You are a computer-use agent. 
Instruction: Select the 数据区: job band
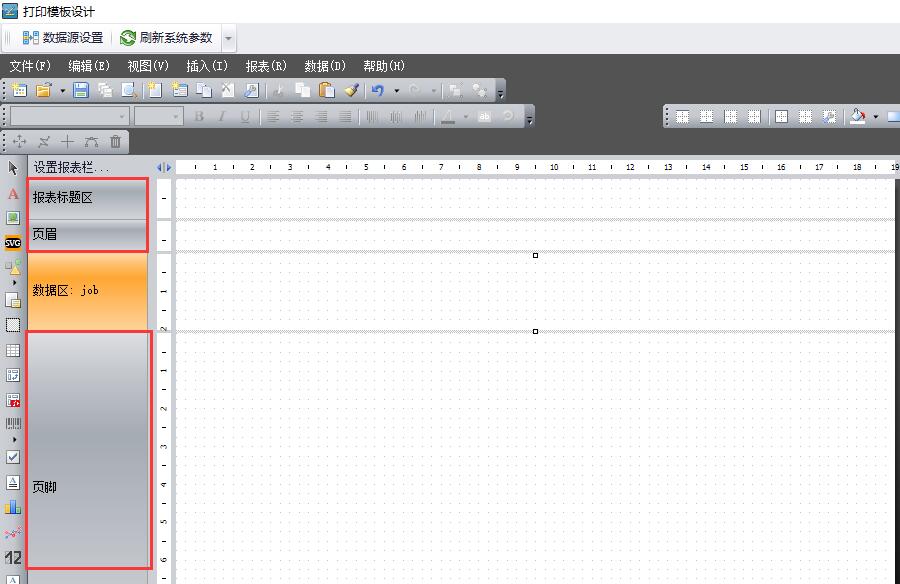coord(88,290)
